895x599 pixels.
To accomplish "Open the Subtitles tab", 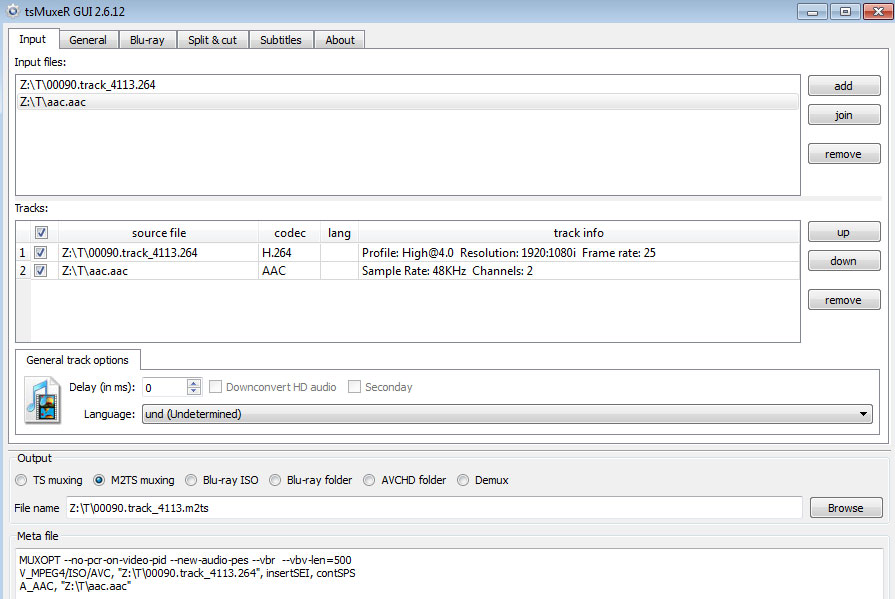I will [x=281, y=40].
